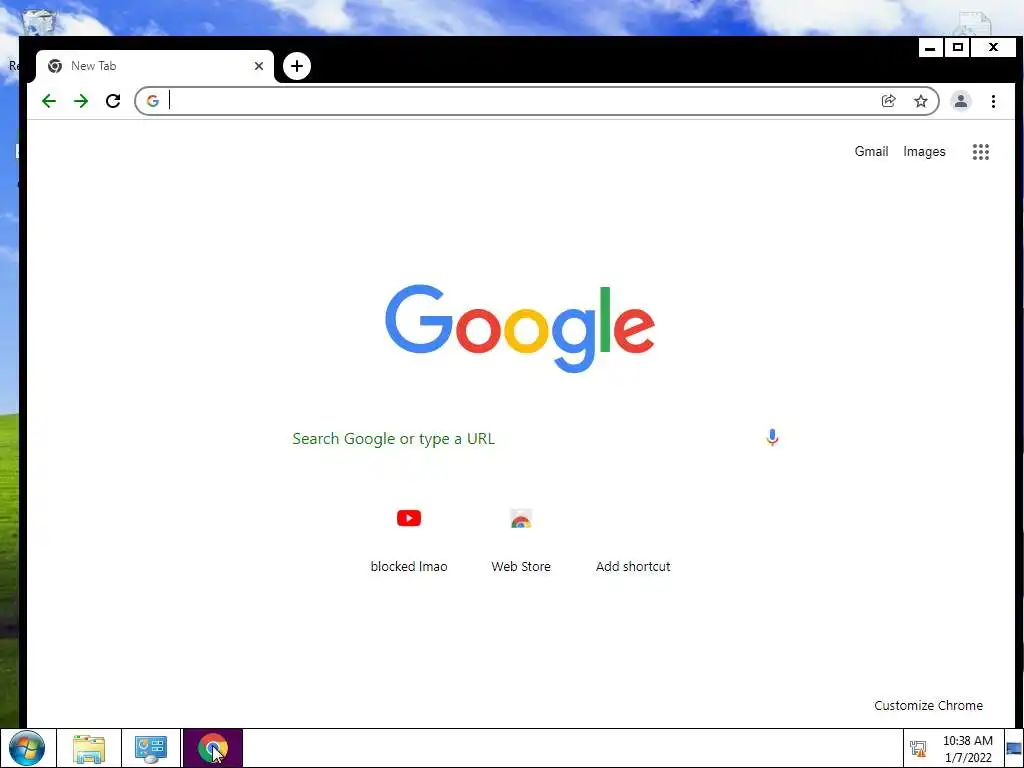Open the YouTube shortcut icon
Image resolution: width=1024 pixels, height=768 pixels.
[409, 519]
